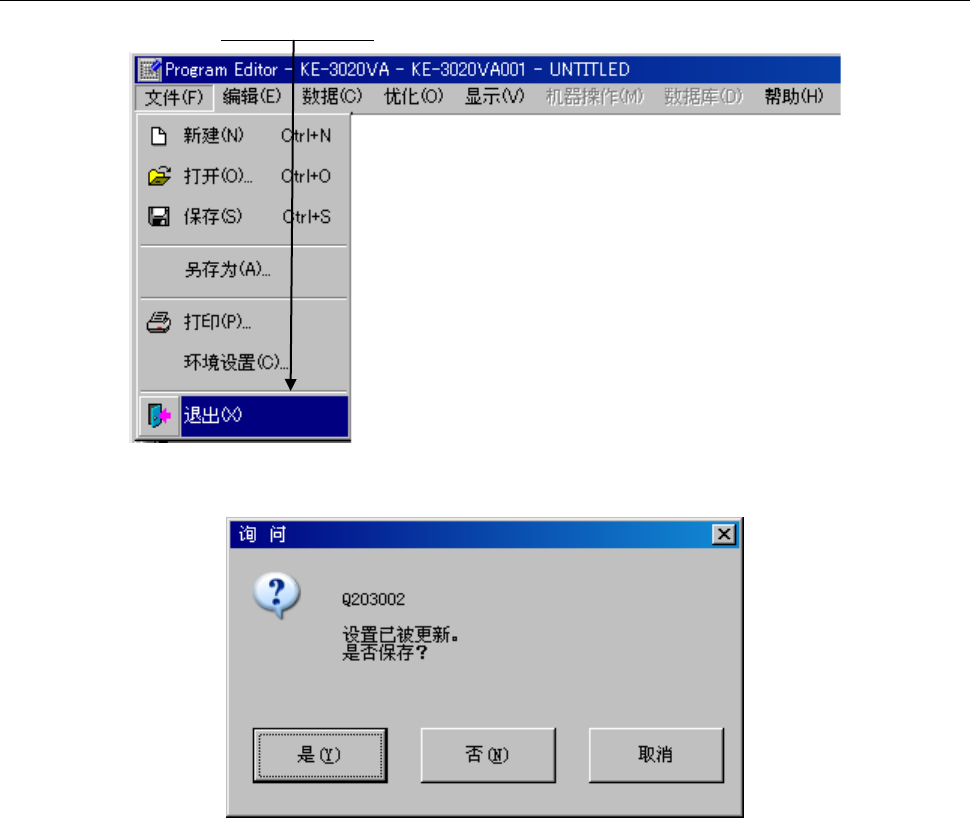
Task: Close the 询问 dialog with the X
Action: click(724, 534)
